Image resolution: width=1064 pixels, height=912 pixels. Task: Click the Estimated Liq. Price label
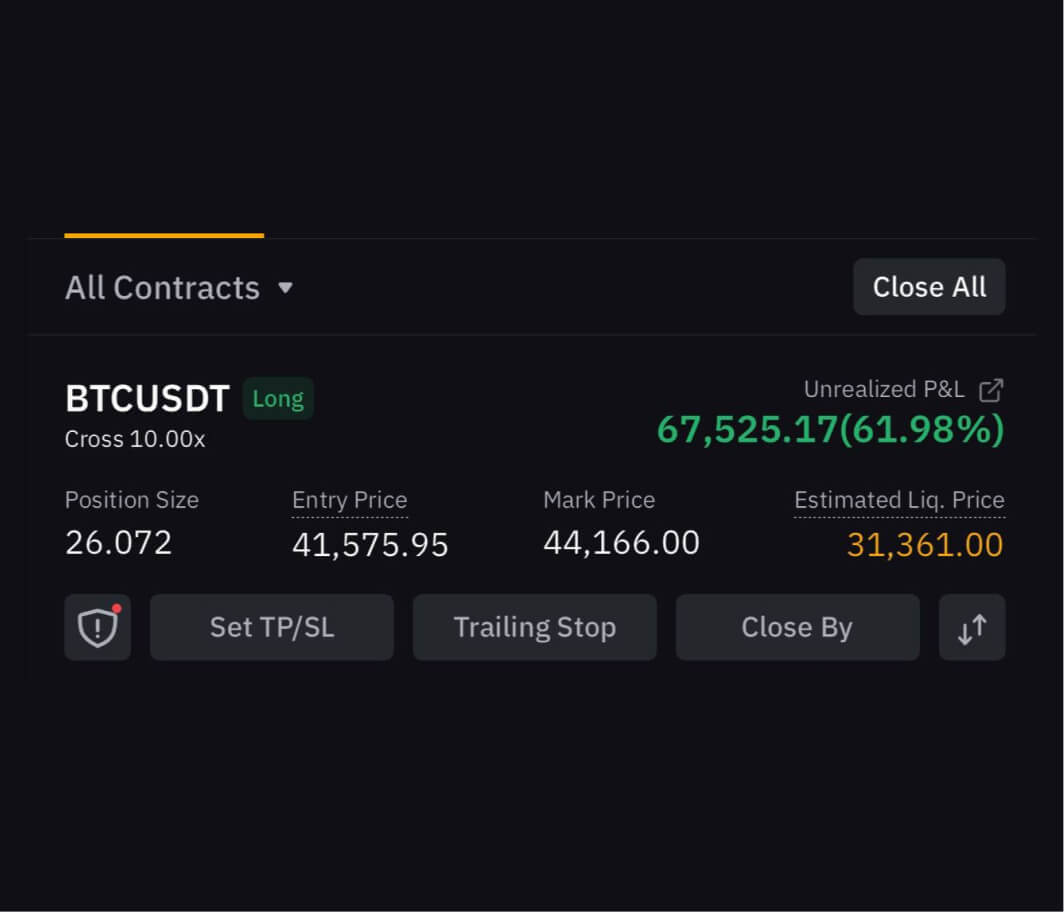[899, 500]
